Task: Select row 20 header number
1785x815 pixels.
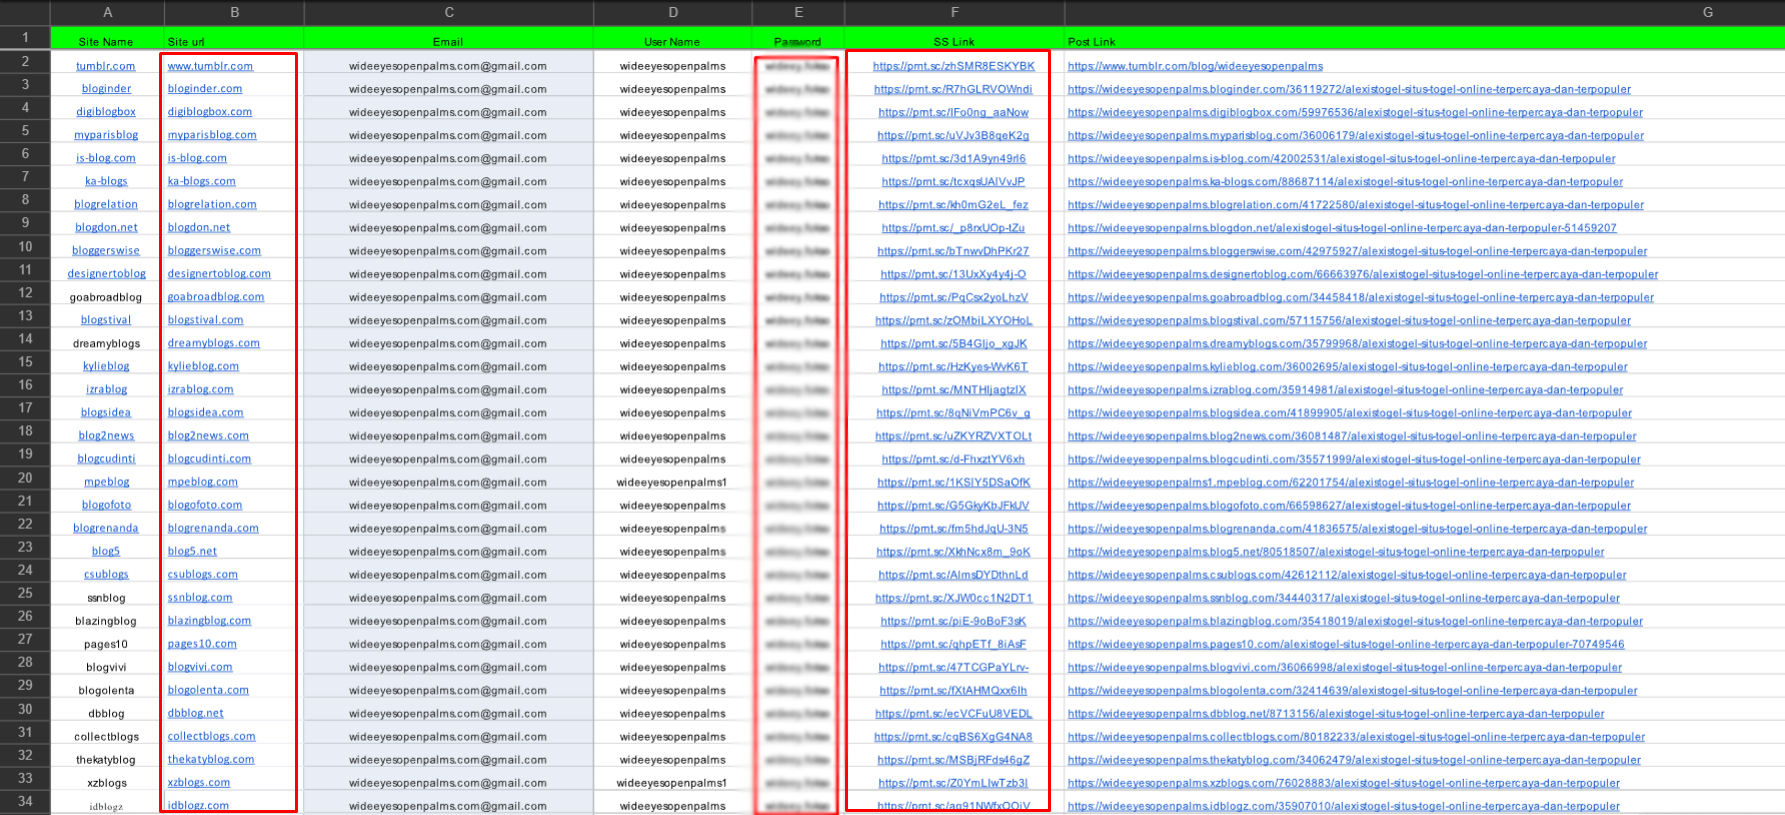Action: [x=25, y=478]
